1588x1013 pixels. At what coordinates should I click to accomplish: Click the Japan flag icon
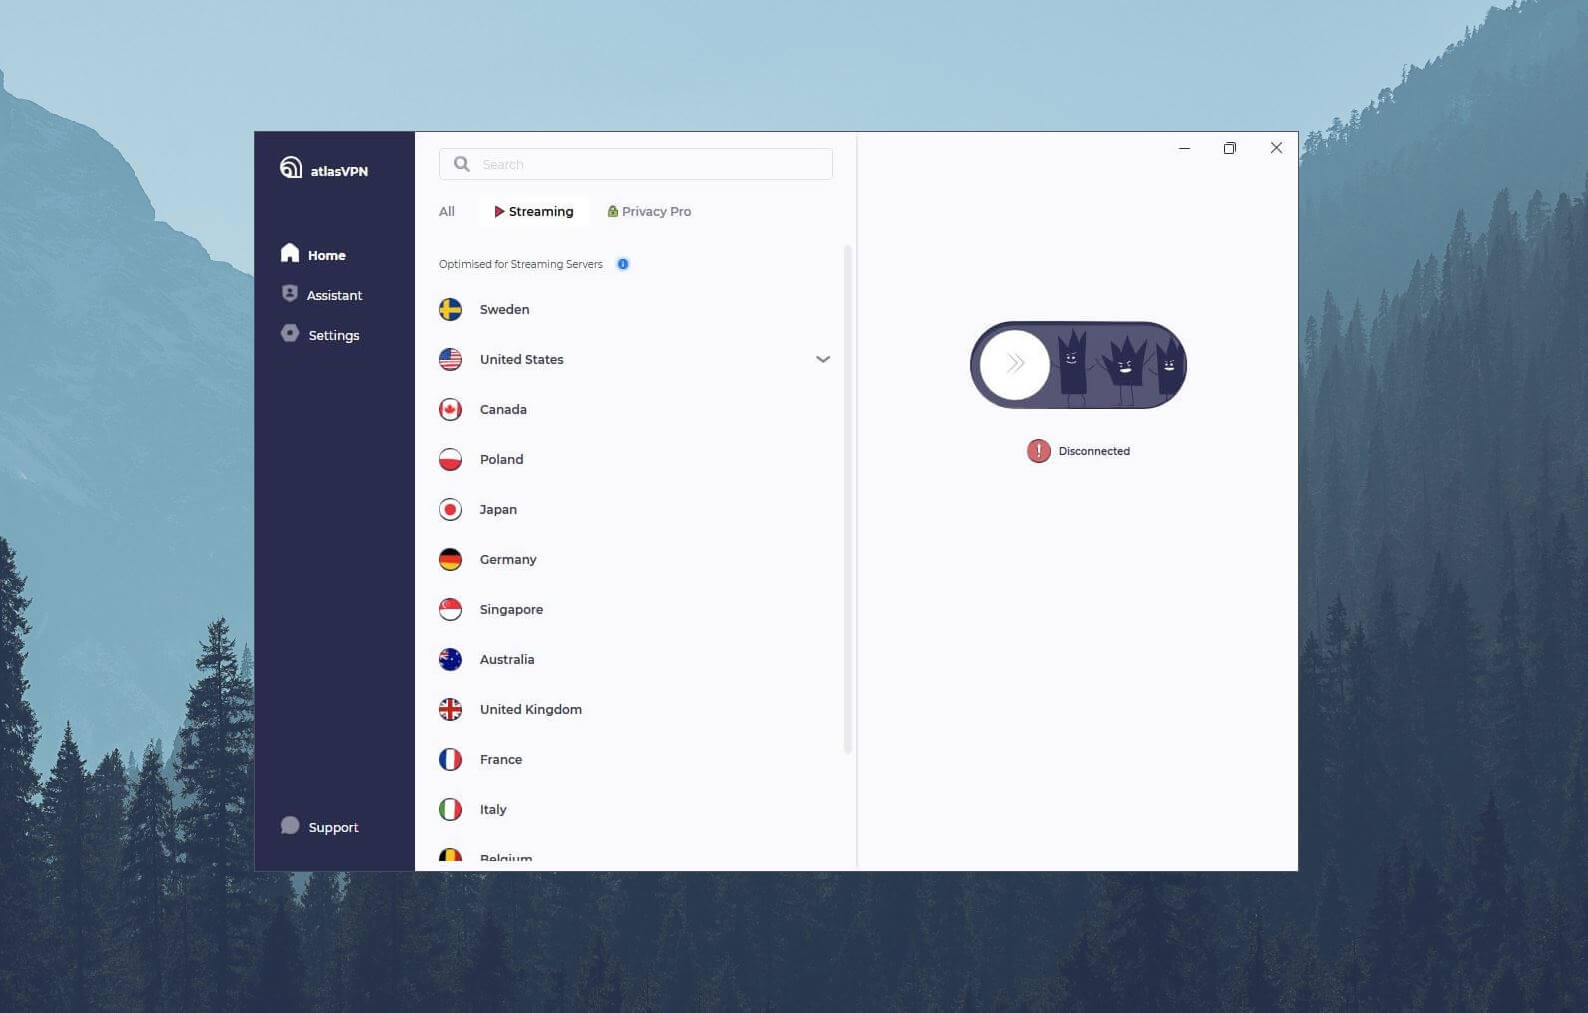[x=451, y=509]
